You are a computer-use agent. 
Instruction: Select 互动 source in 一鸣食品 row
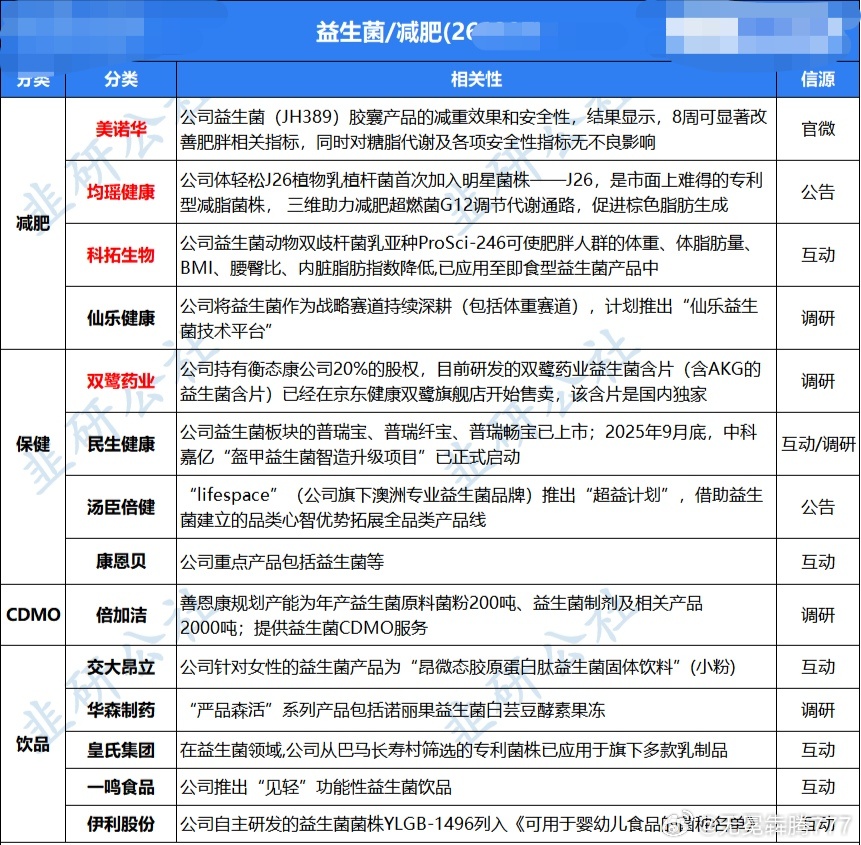pos(818,787)
